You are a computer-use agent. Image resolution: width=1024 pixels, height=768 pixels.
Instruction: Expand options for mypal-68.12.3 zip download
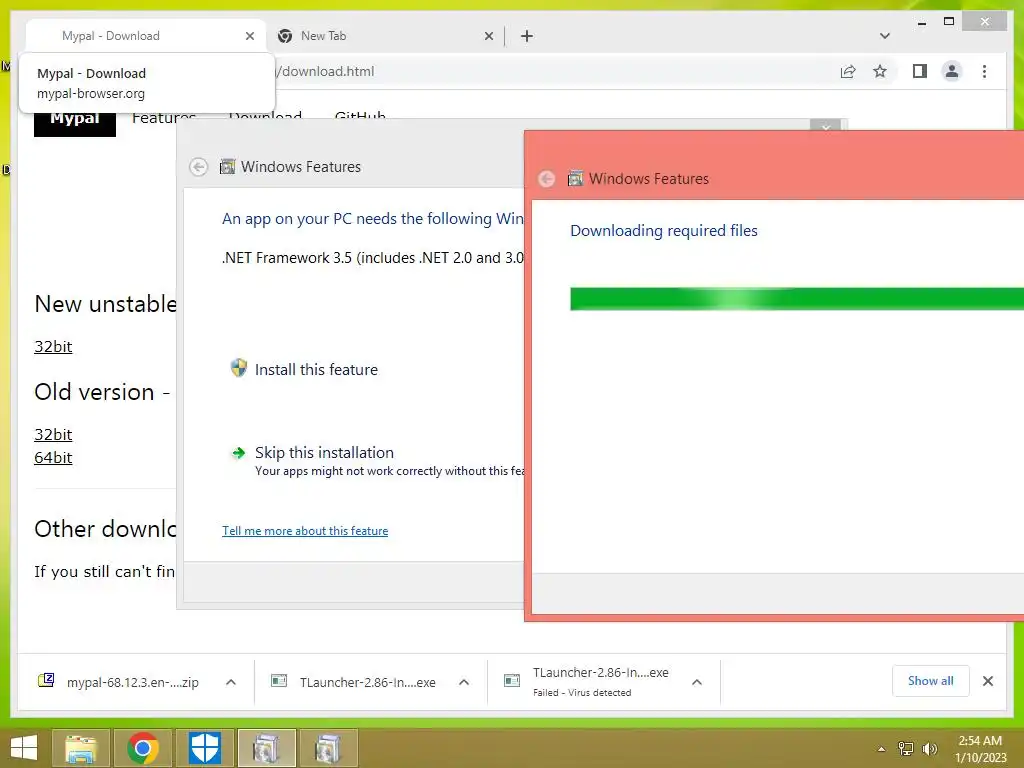231,682
